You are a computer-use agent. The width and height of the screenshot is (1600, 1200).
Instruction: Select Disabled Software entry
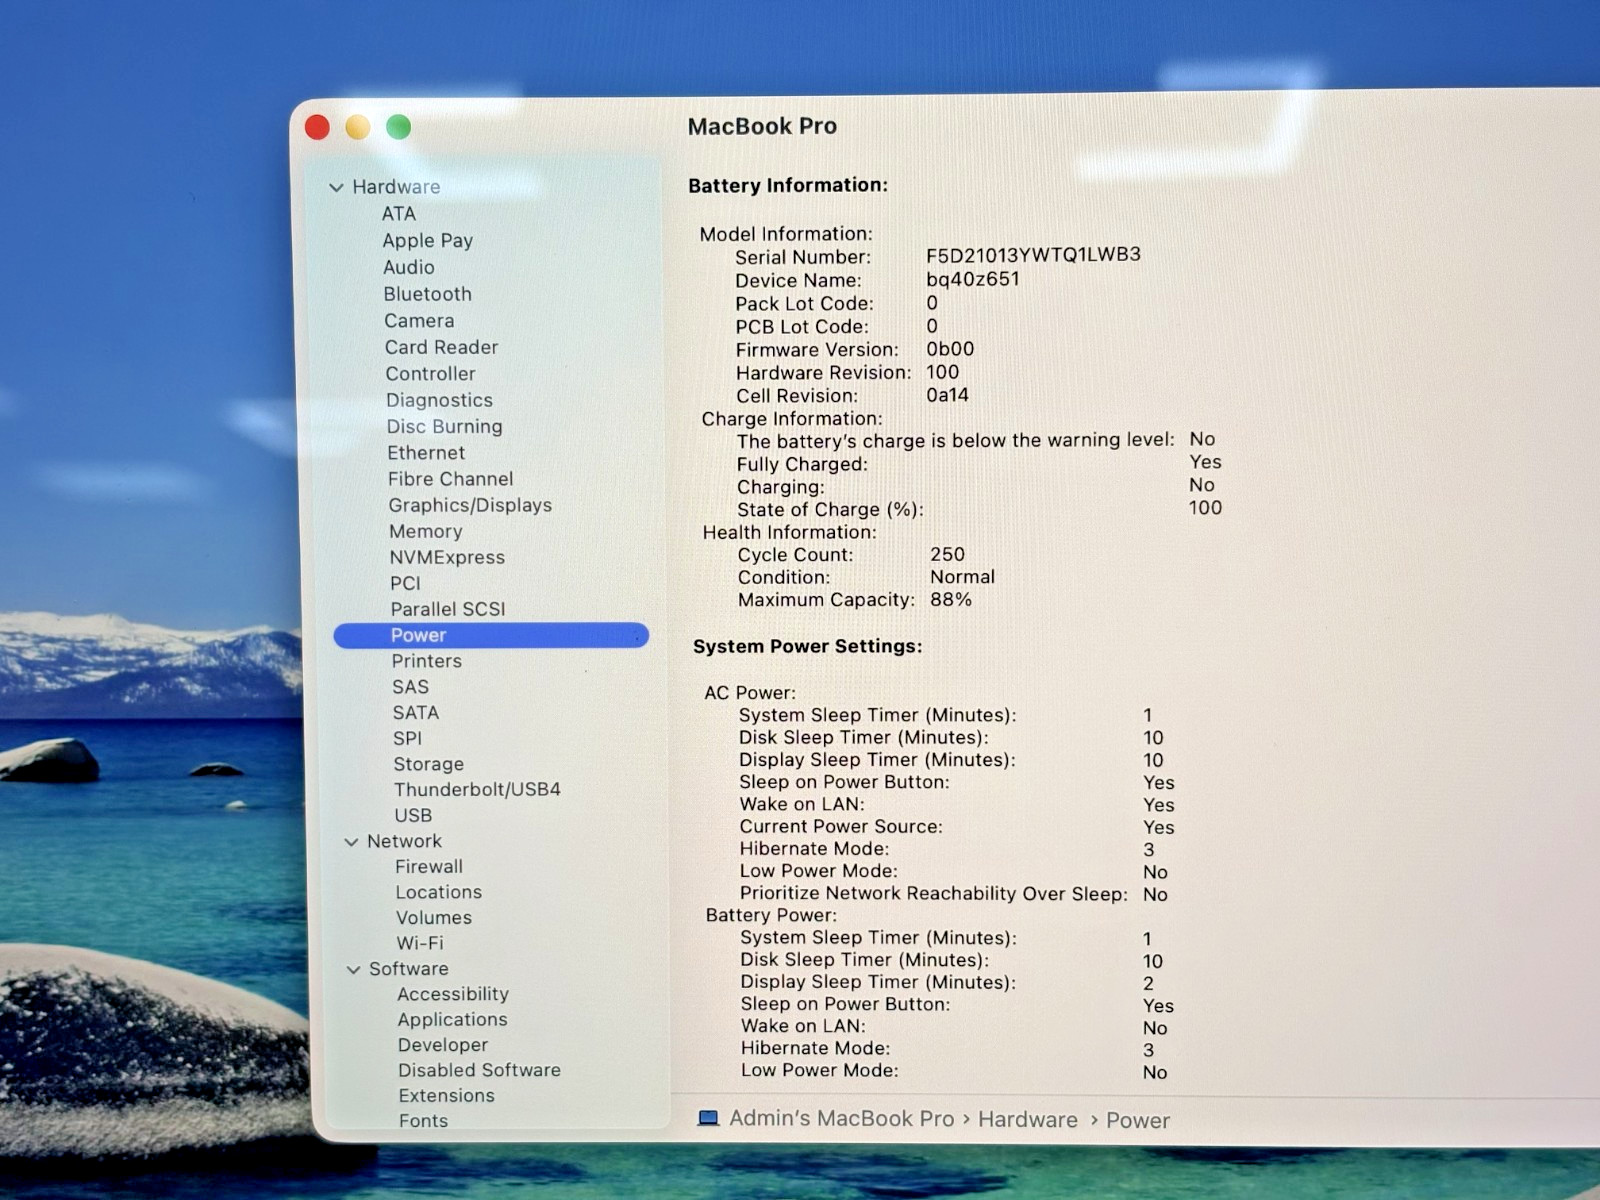pyautogui.click(x=480, y=1070)
